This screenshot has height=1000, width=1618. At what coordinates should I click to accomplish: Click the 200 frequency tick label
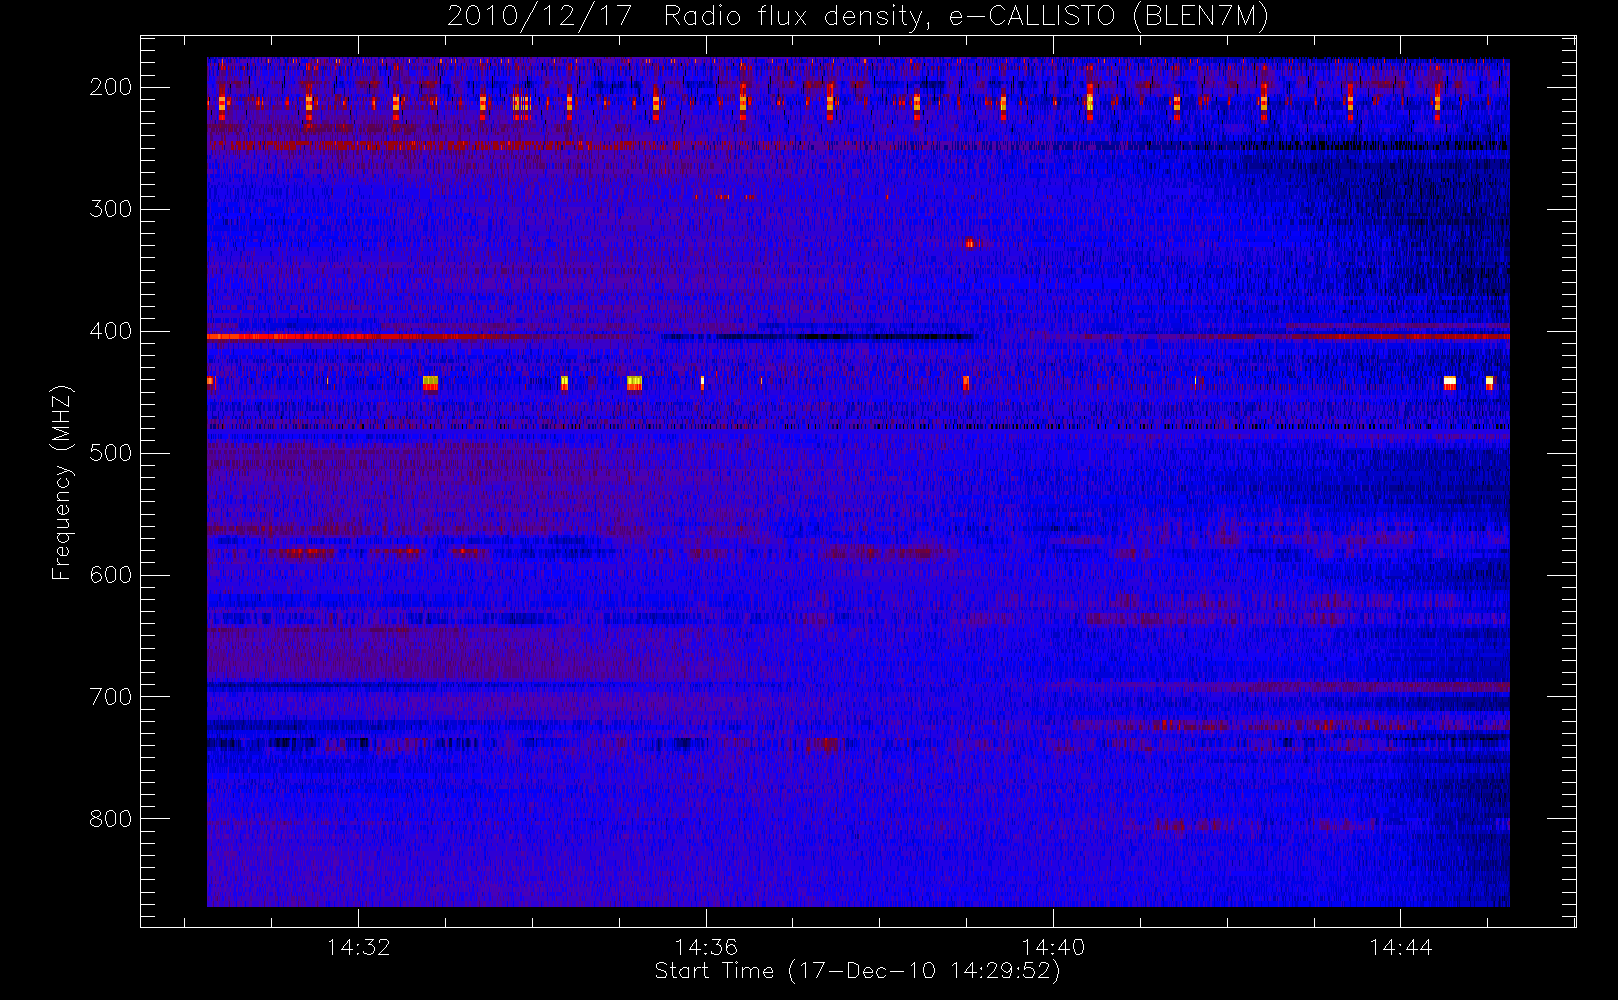coord(111,87)
